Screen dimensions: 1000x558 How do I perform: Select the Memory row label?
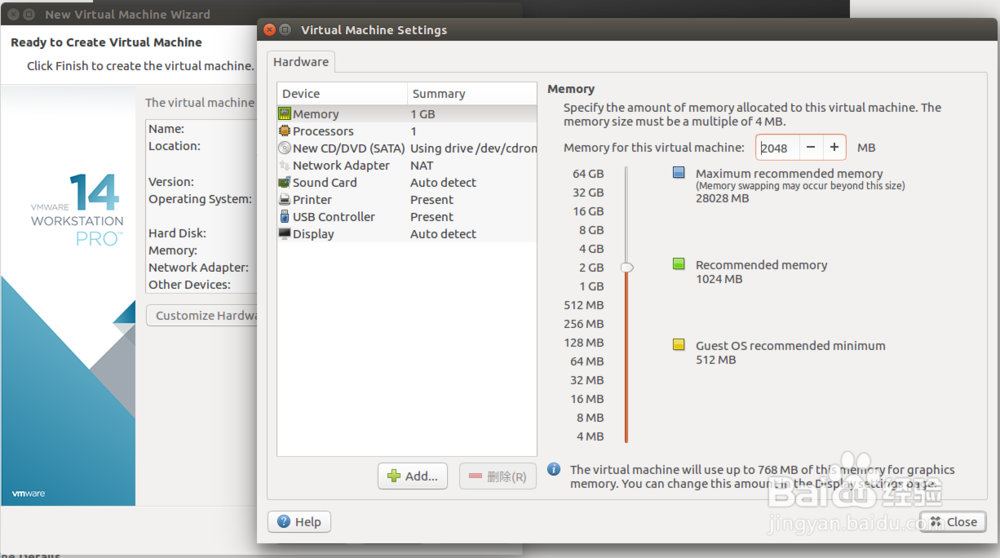316,114
